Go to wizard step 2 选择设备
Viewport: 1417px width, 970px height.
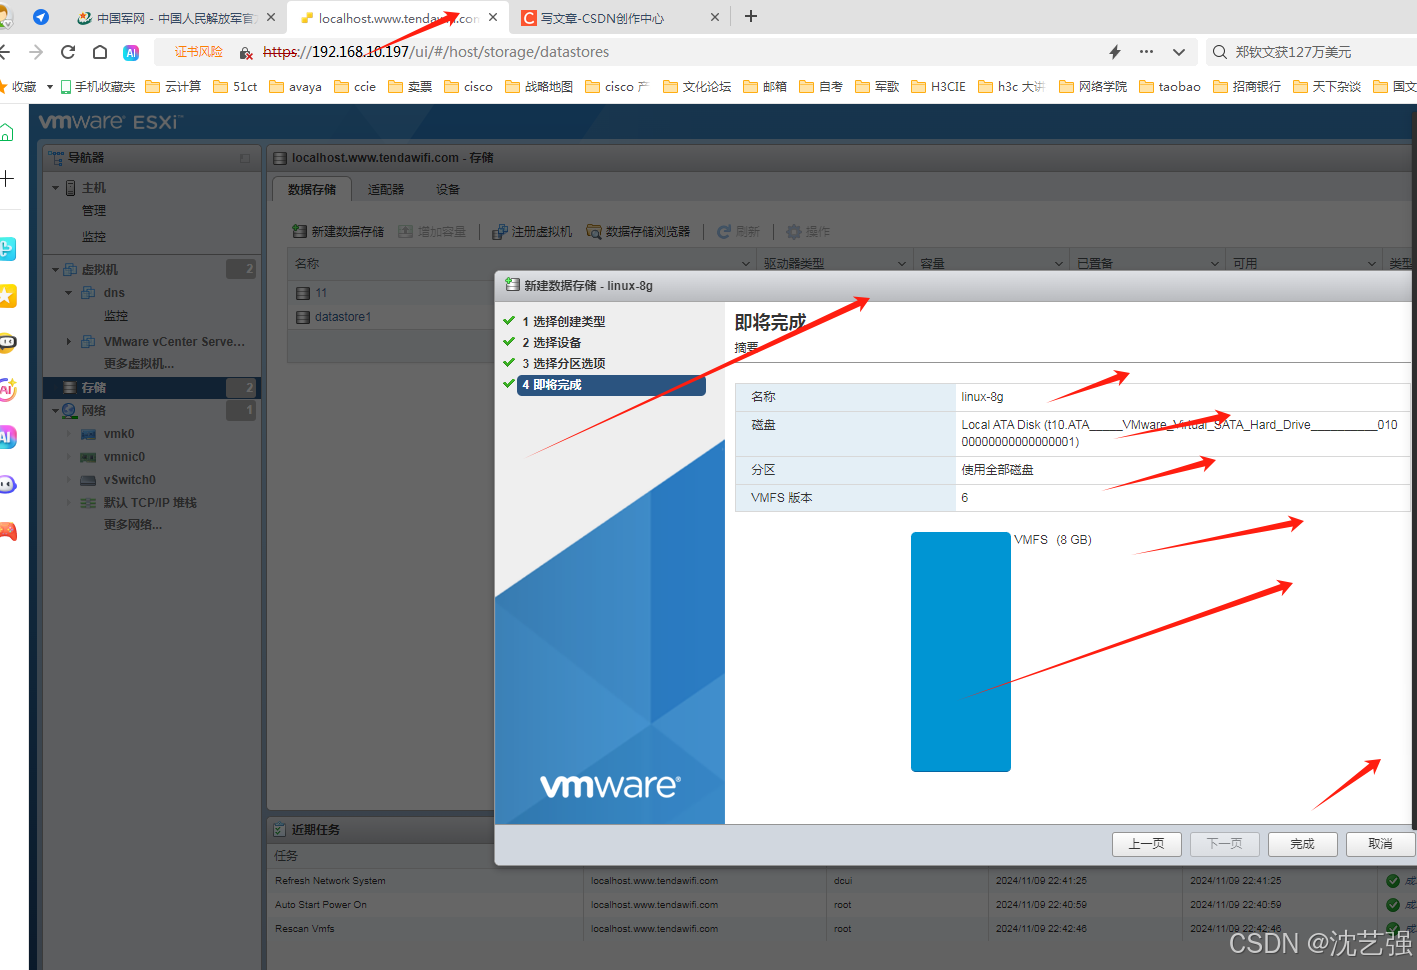[551, 342]
